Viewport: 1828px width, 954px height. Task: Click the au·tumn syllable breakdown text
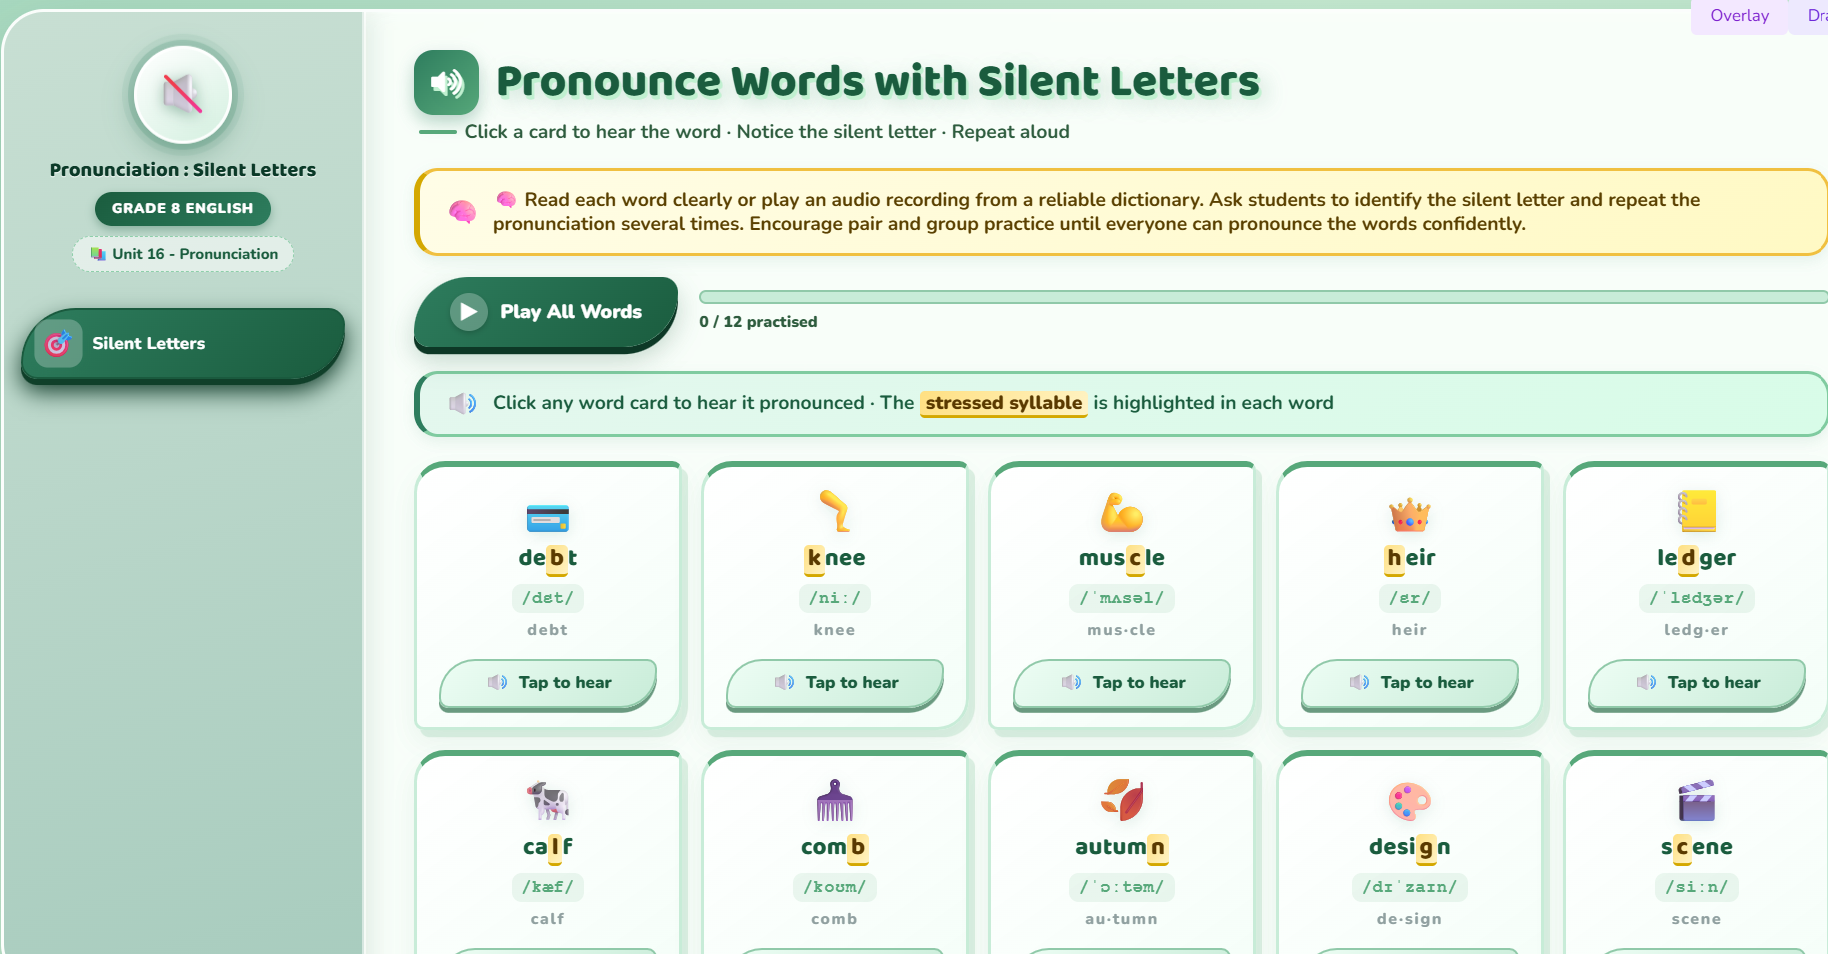click(x=1121, y=919)
